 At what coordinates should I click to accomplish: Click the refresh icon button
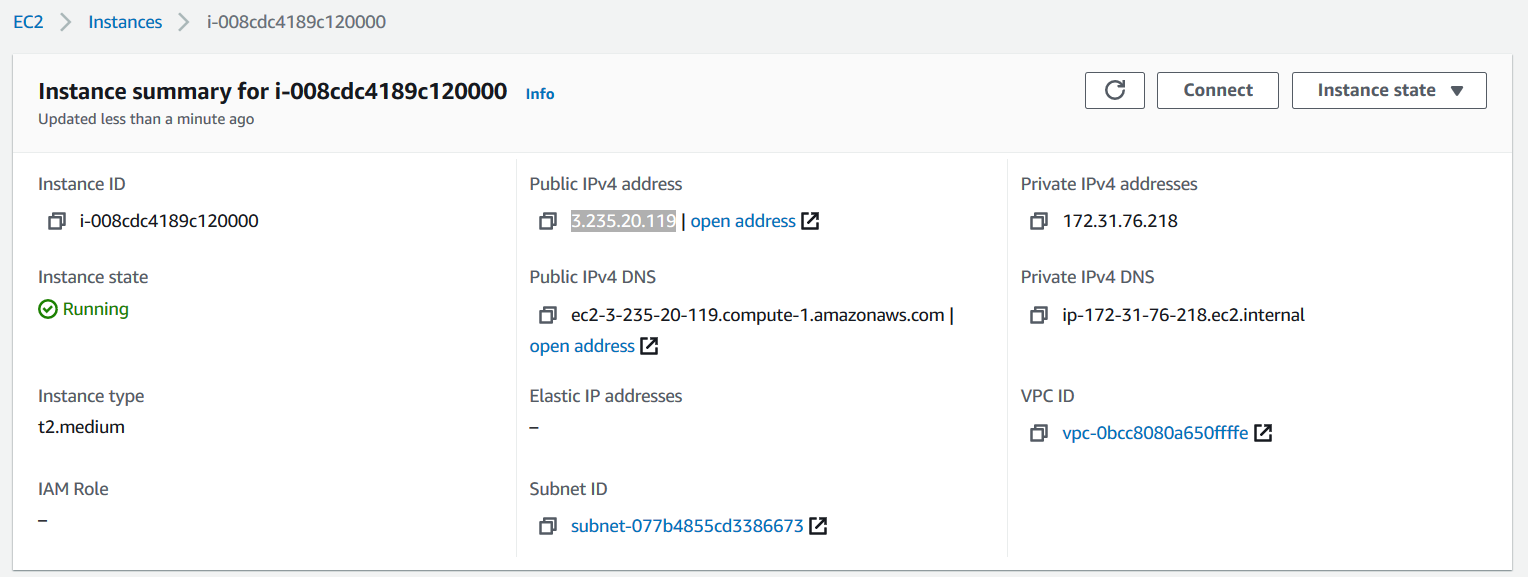pyautogui.click(x=1115, y=90)
